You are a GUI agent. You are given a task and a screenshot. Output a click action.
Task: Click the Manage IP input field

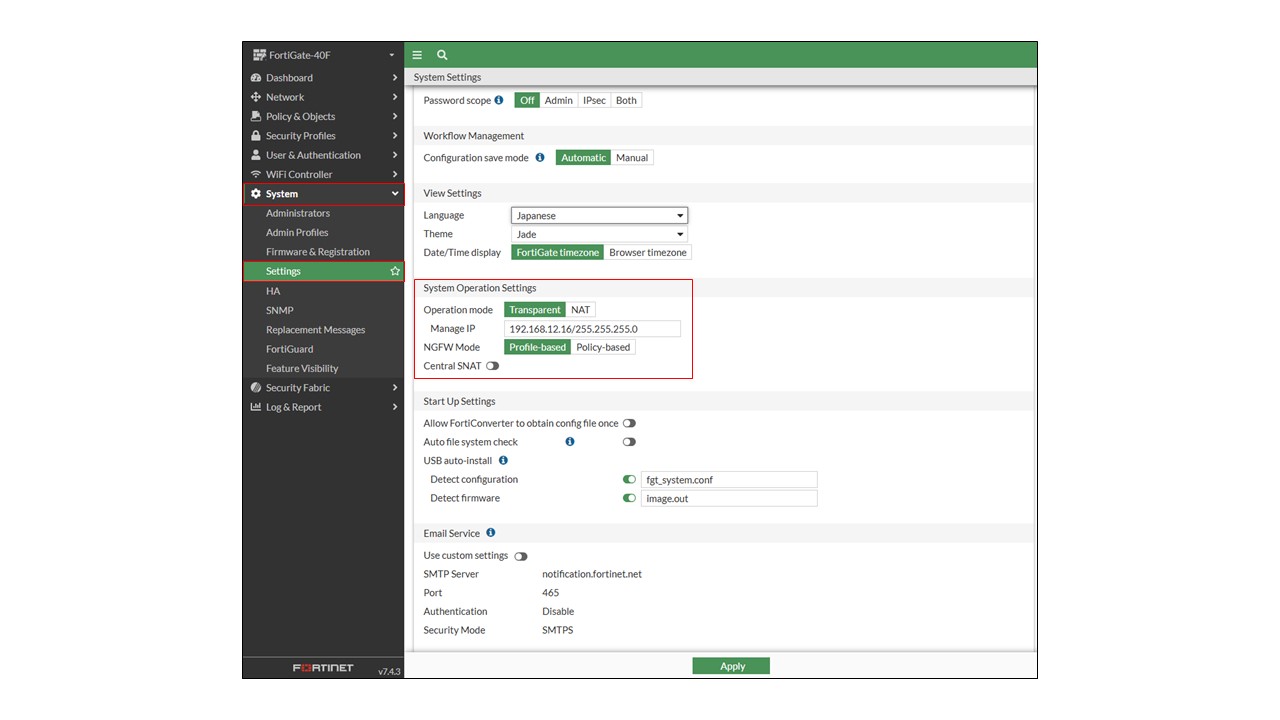tap(592, 329)
